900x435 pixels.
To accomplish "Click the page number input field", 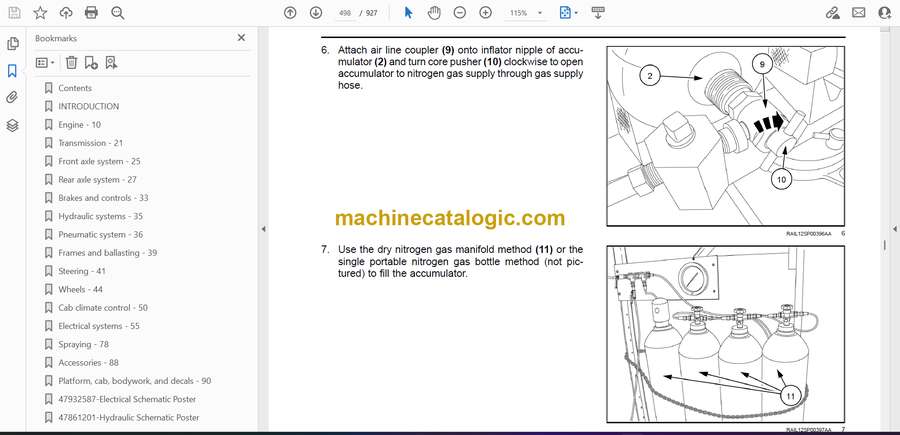I will 347,13.
